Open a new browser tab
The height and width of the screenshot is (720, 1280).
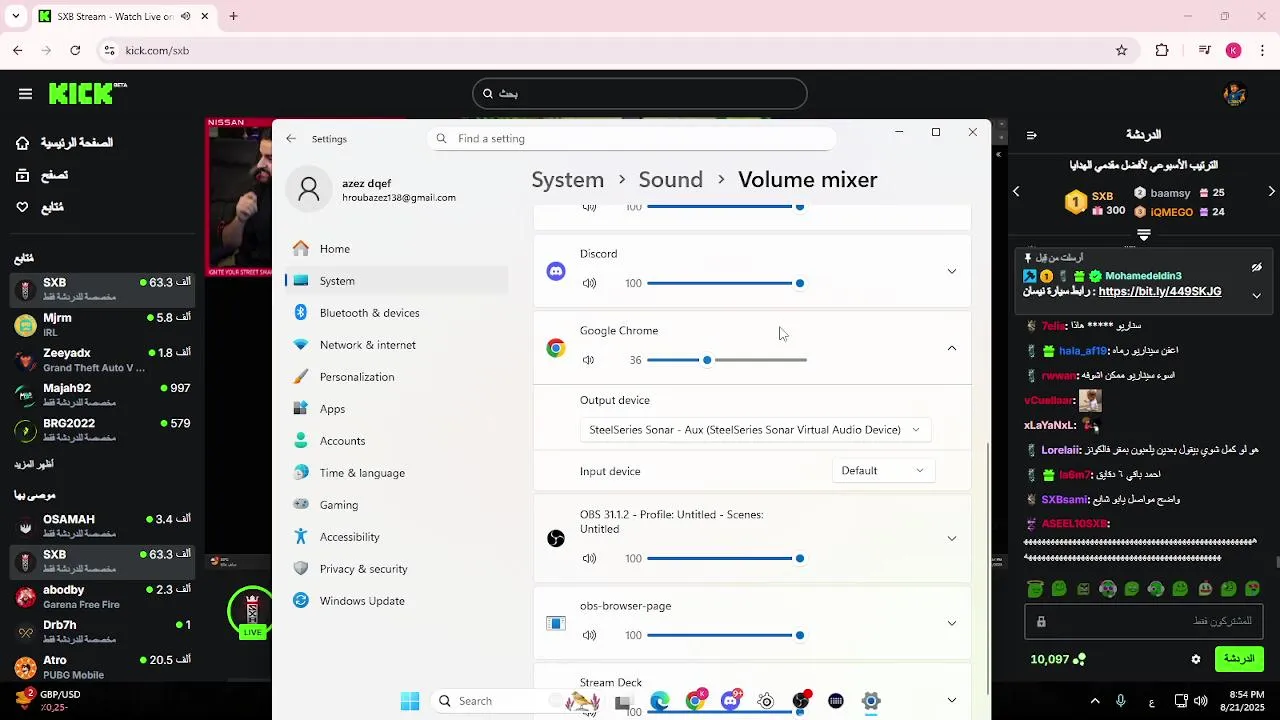[233, 17]
